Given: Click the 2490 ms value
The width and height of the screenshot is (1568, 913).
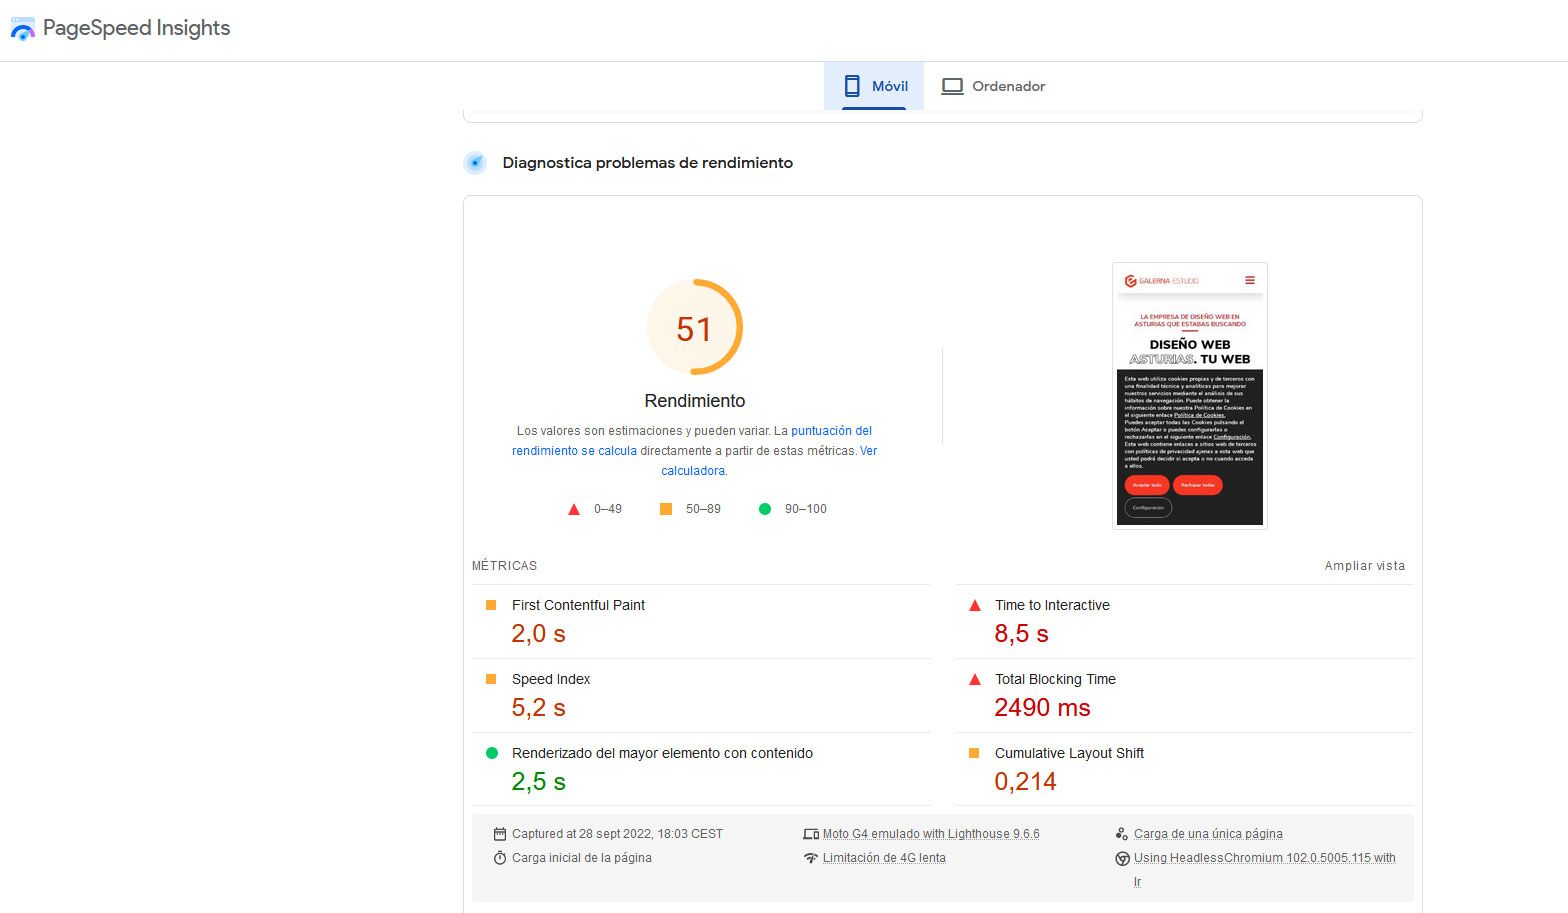Looking at the screenshot, I should pos(1042,708).
